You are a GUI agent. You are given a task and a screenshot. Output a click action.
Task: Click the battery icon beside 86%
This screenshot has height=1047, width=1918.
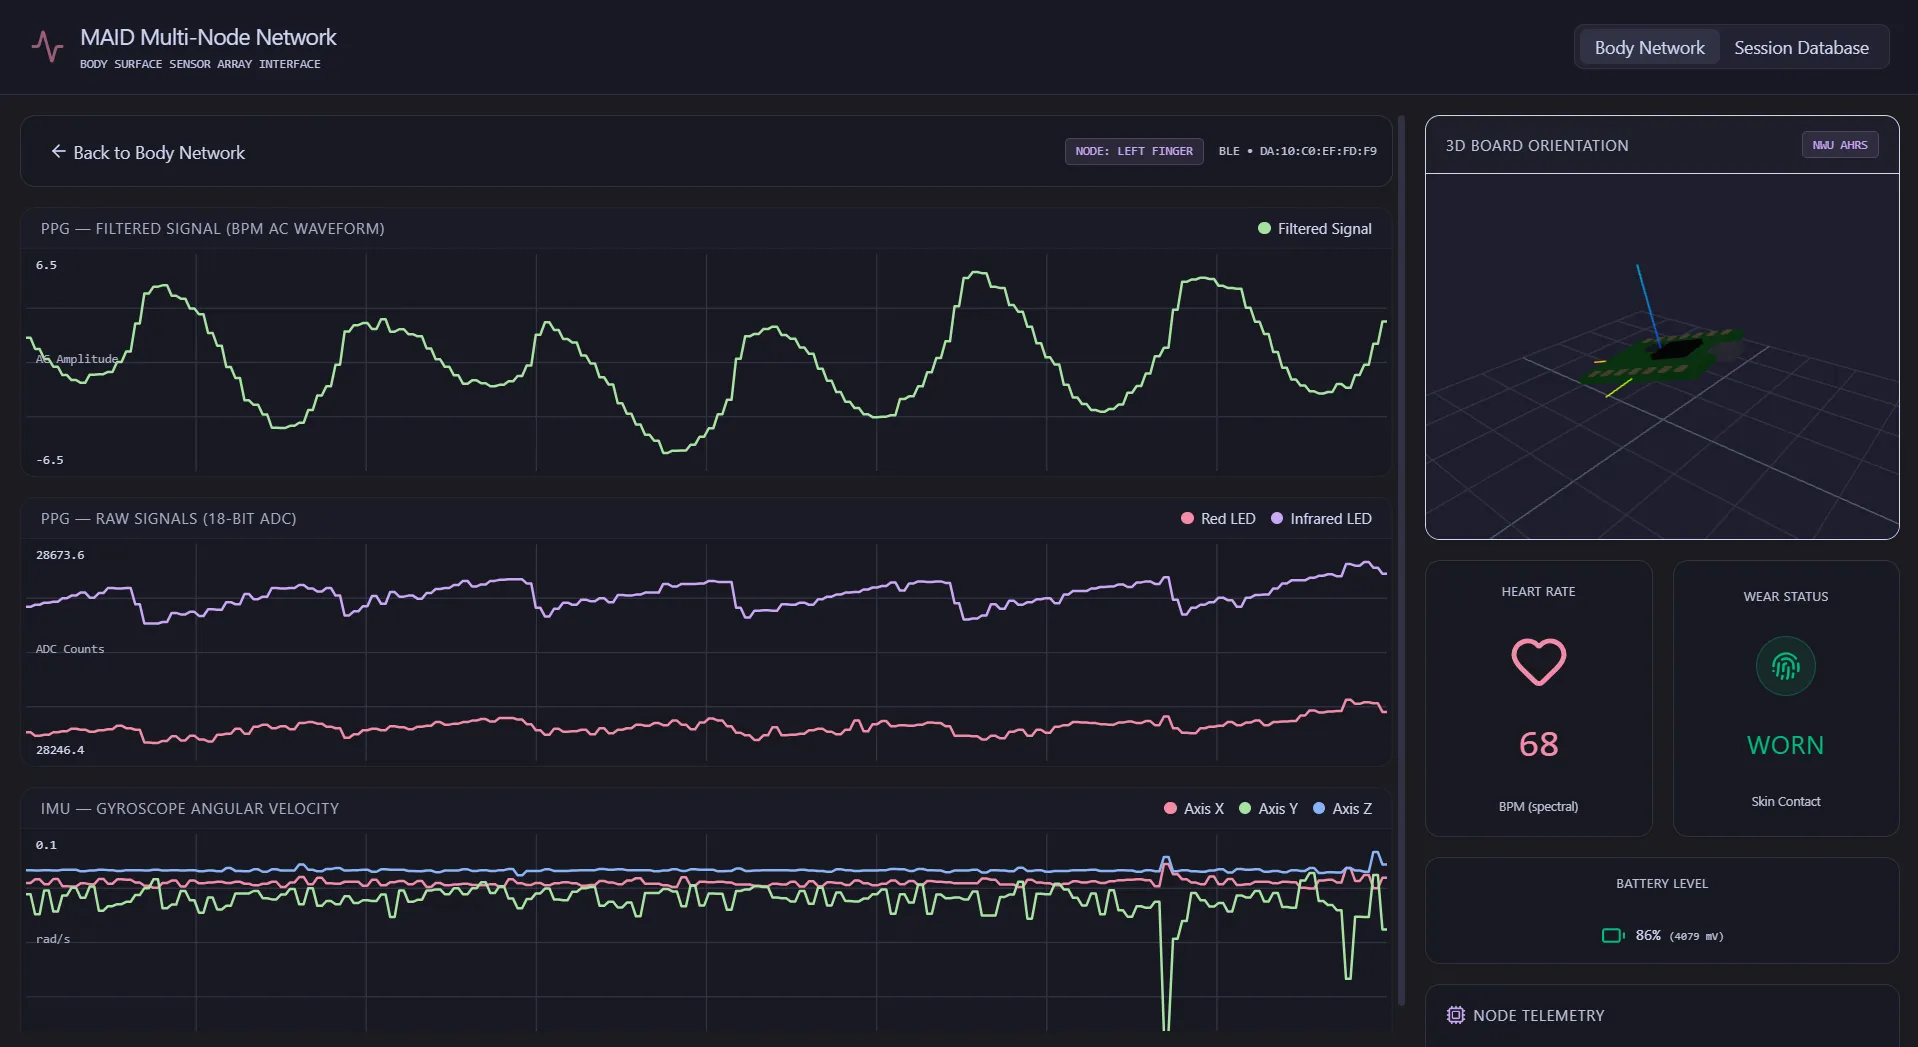(1613, 936)
